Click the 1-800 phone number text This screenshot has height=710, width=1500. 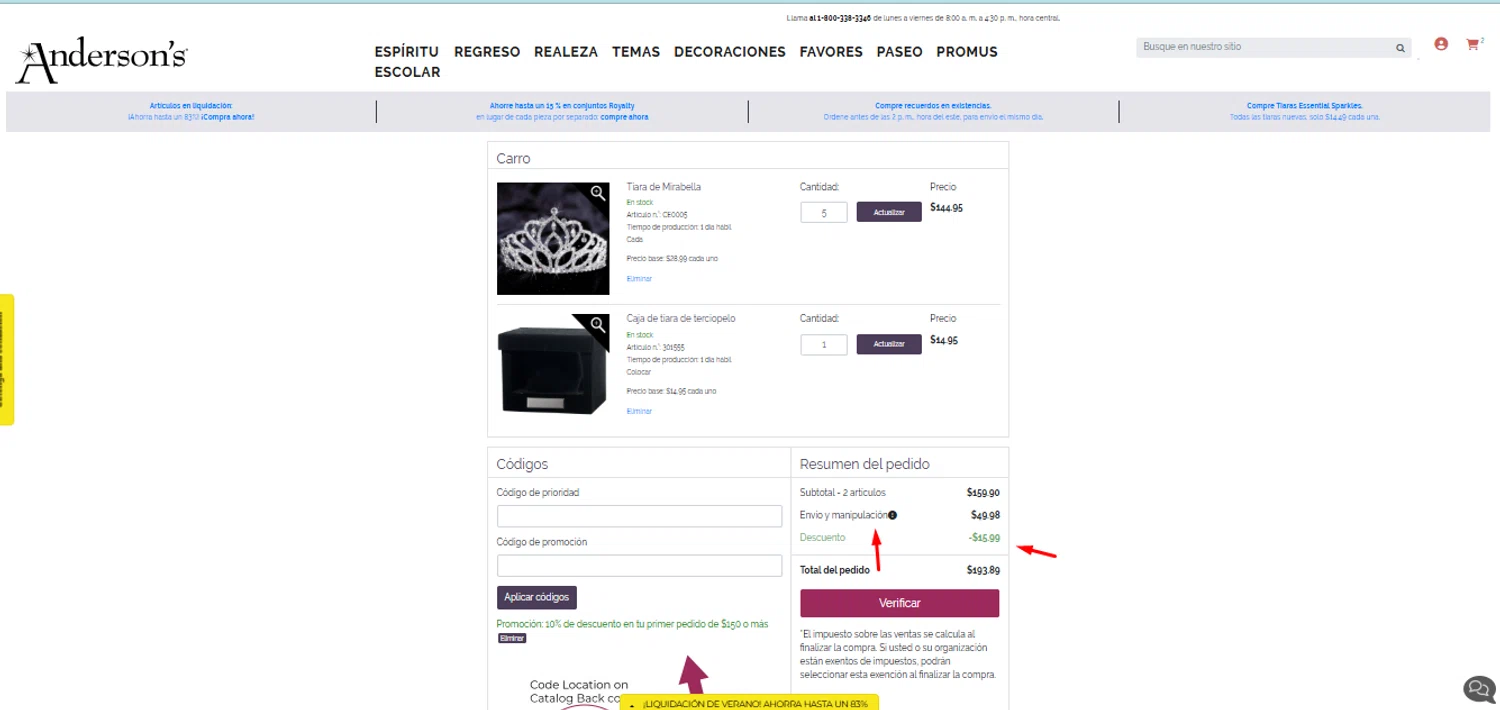pos(843,18)
